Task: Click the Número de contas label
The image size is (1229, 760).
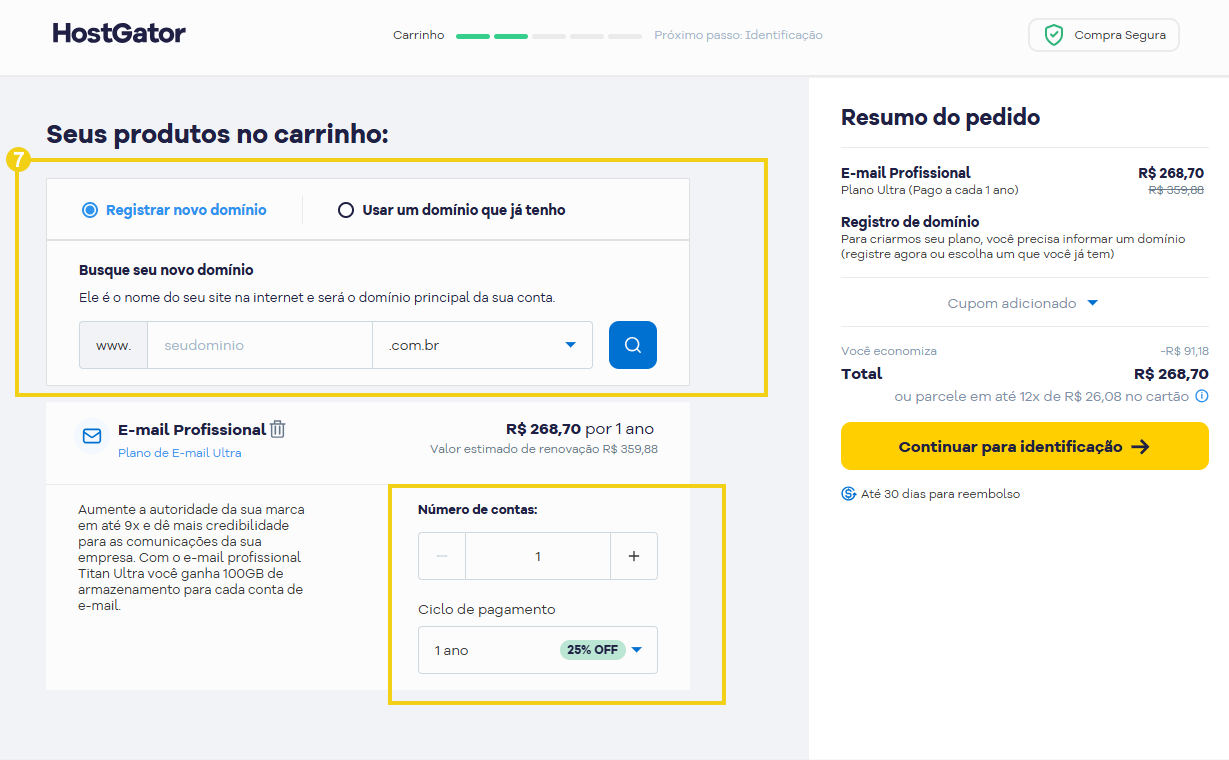Action: 478,509
